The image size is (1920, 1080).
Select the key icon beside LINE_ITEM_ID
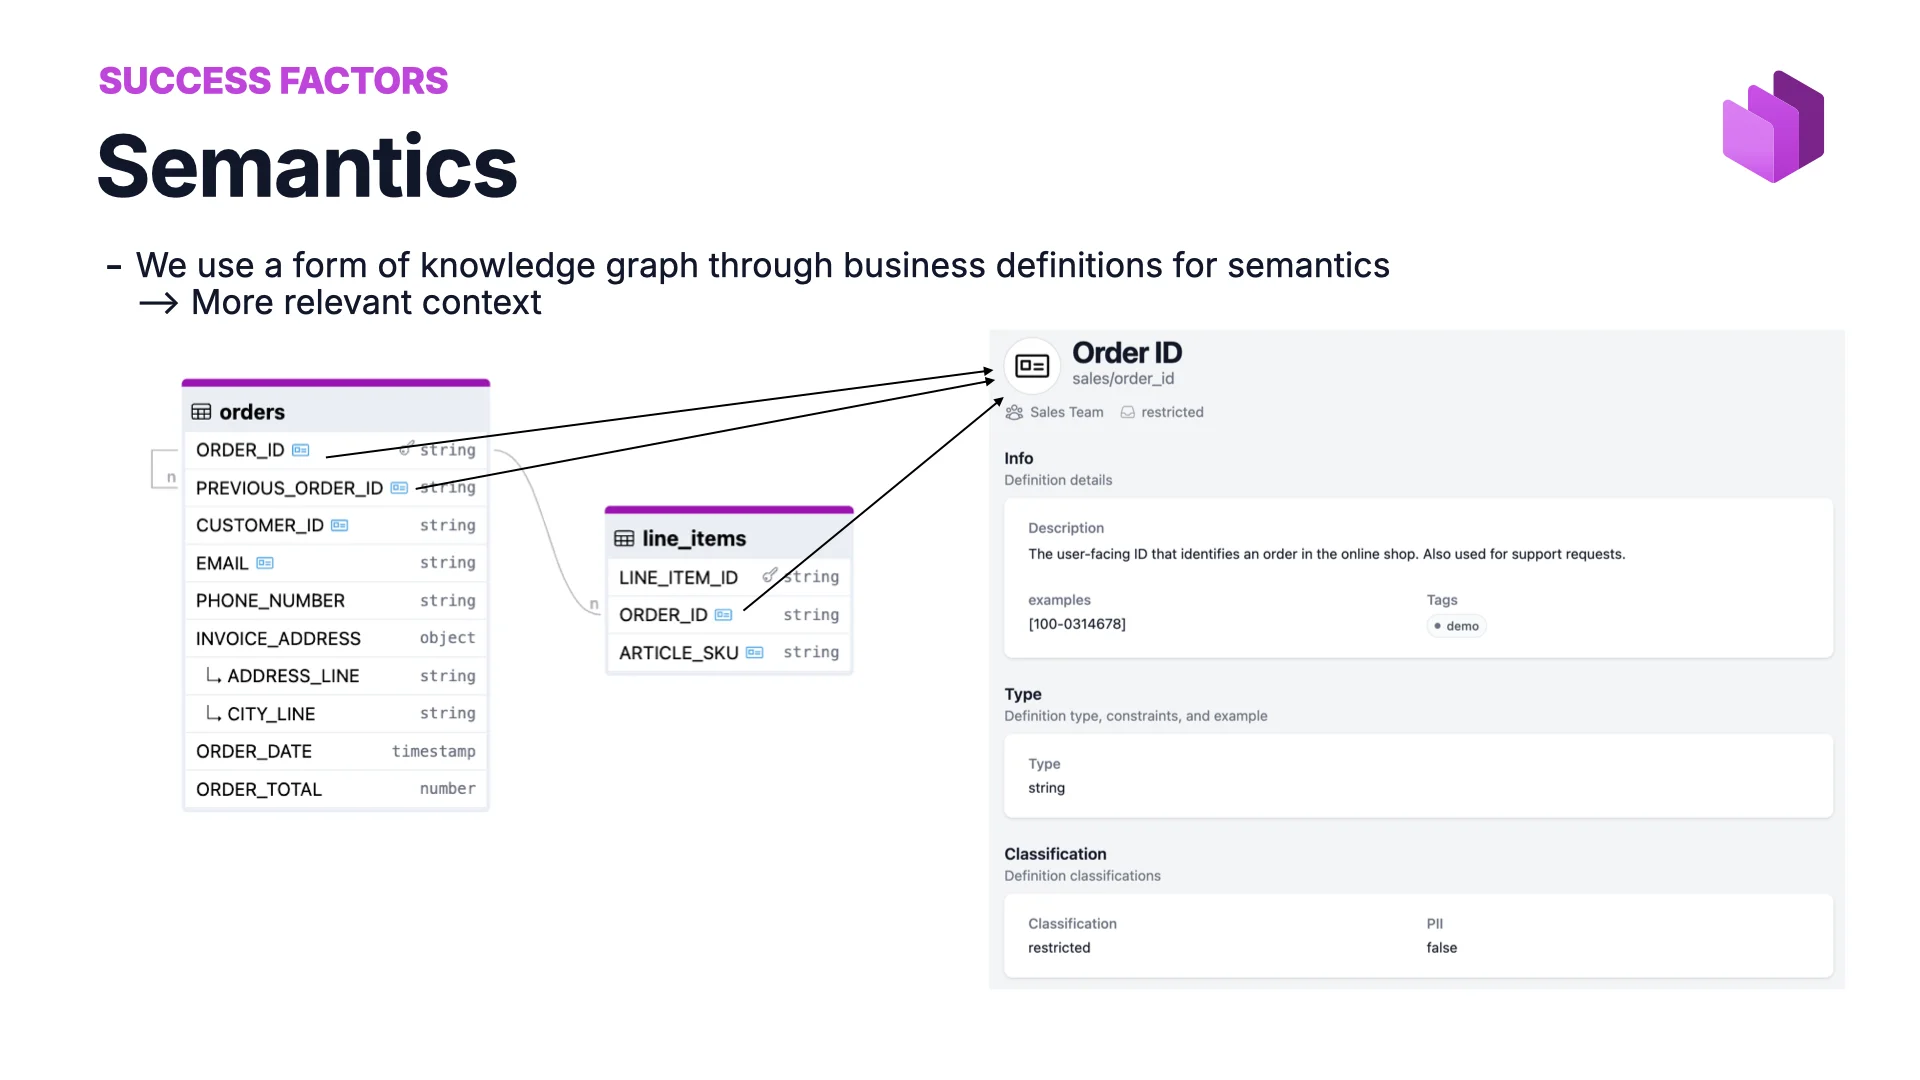tap(769, 576)
